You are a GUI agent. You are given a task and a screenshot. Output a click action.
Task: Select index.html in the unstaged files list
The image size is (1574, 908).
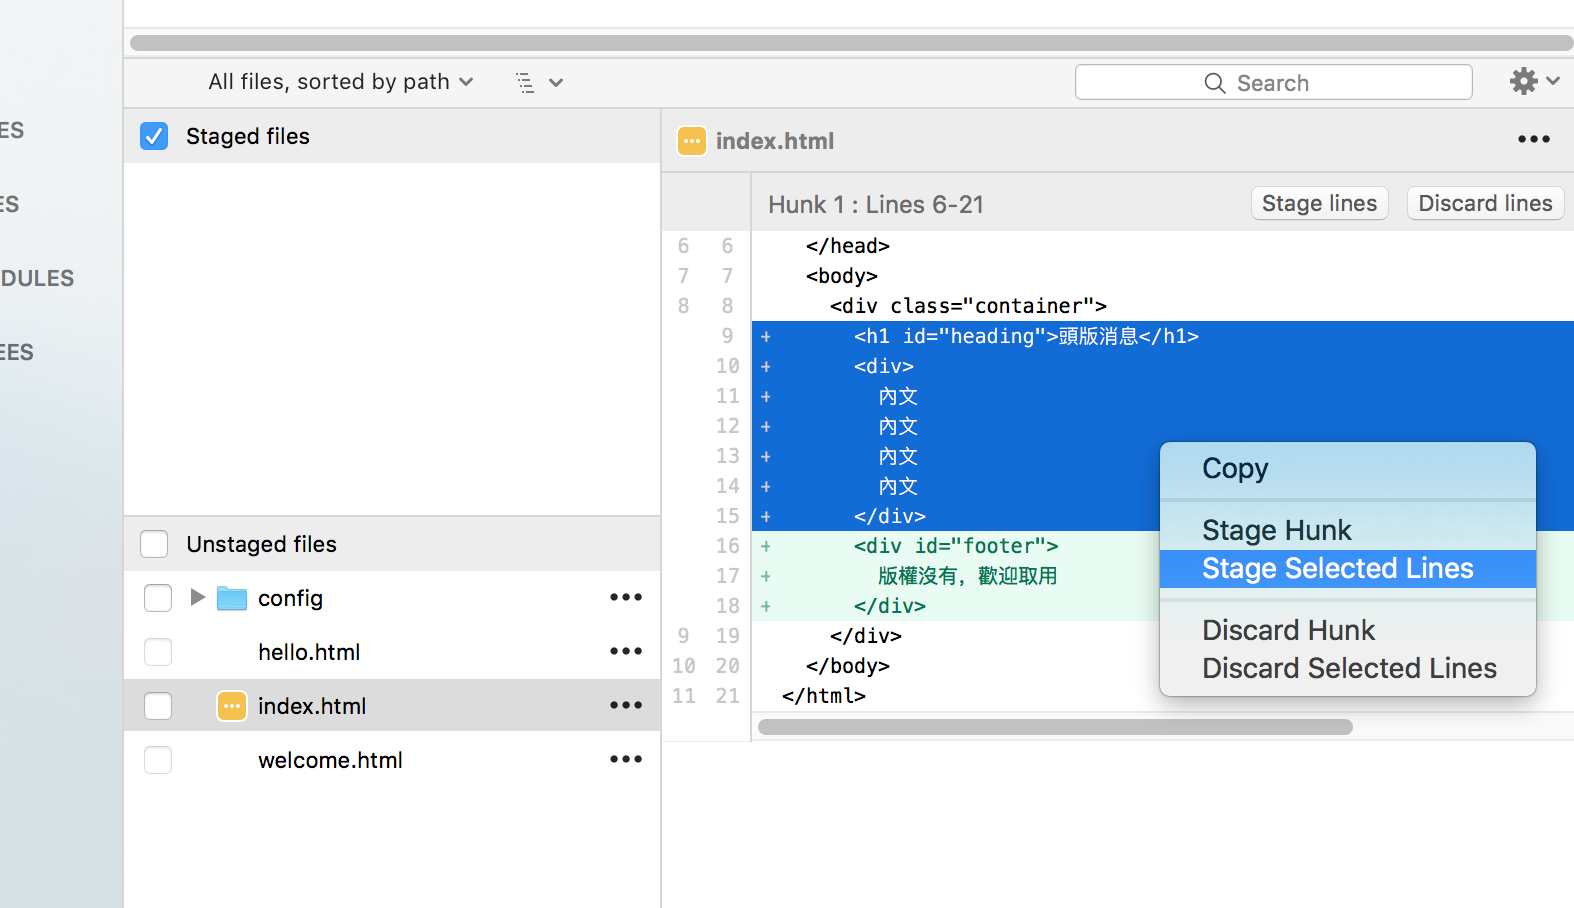click(312, 706)
